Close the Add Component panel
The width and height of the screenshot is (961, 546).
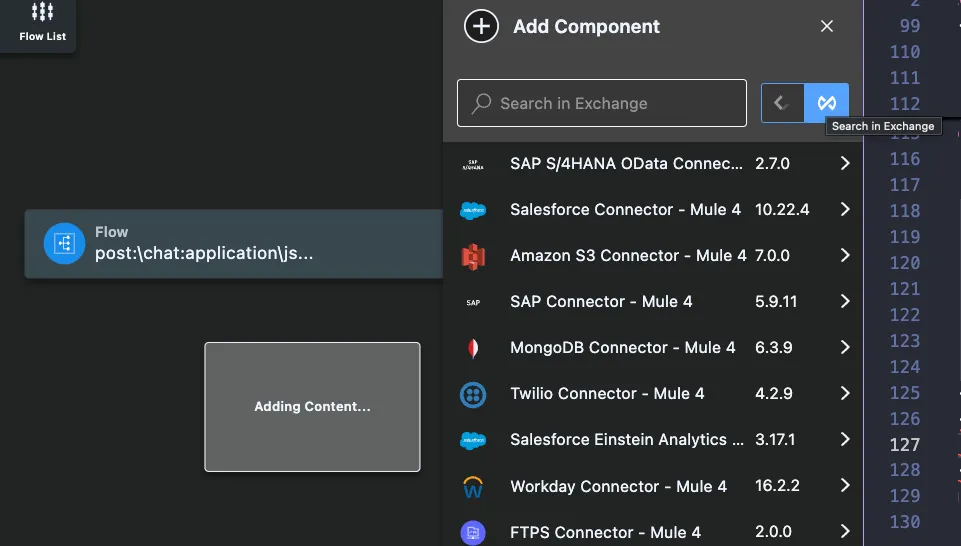pos(827,26)
